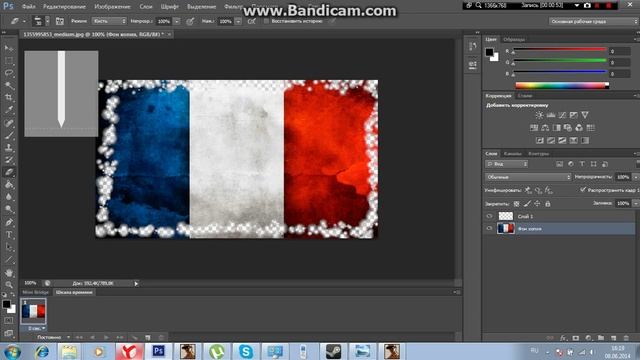The image size is (640, 360).
Task: Select the Eyedropper tool
Action: [x=9, y=110]
